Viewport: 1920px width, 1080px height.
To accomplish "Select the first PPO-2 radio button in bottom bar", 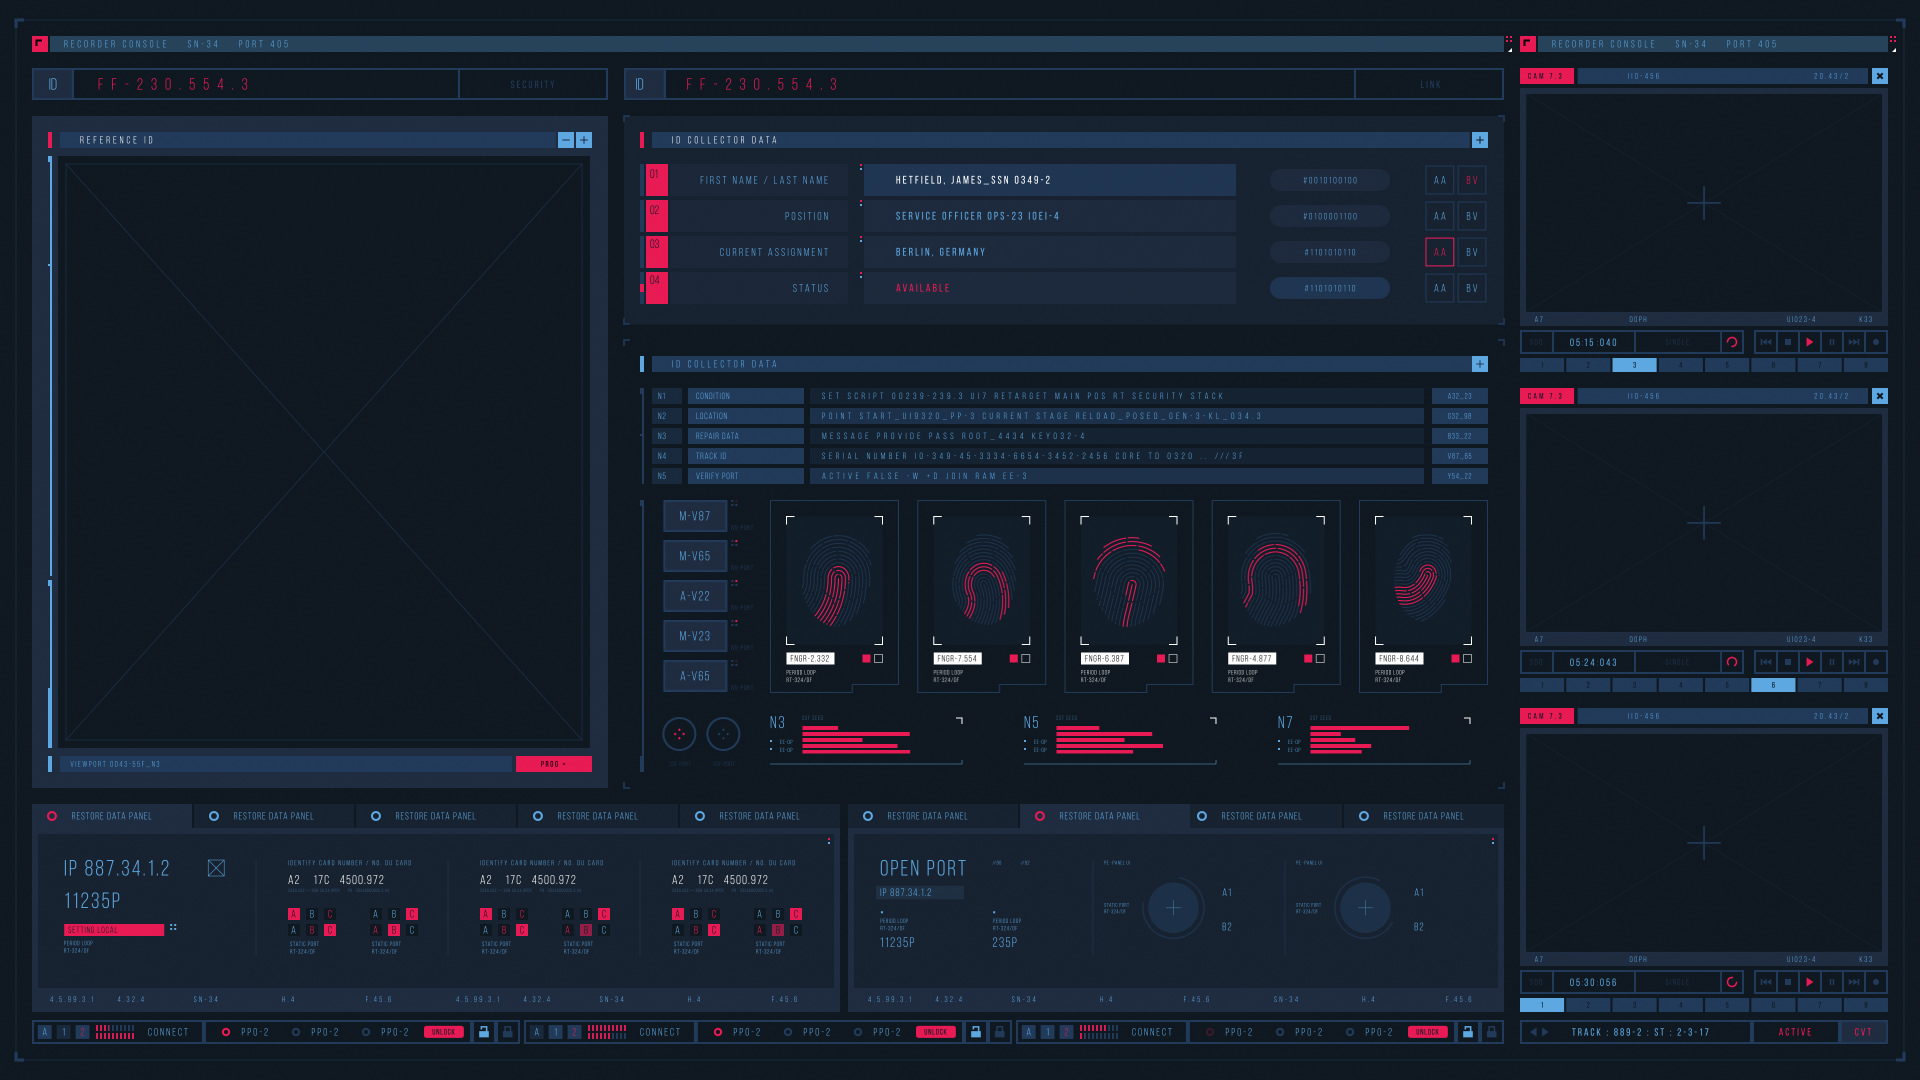I will [x=226, y=1031].
